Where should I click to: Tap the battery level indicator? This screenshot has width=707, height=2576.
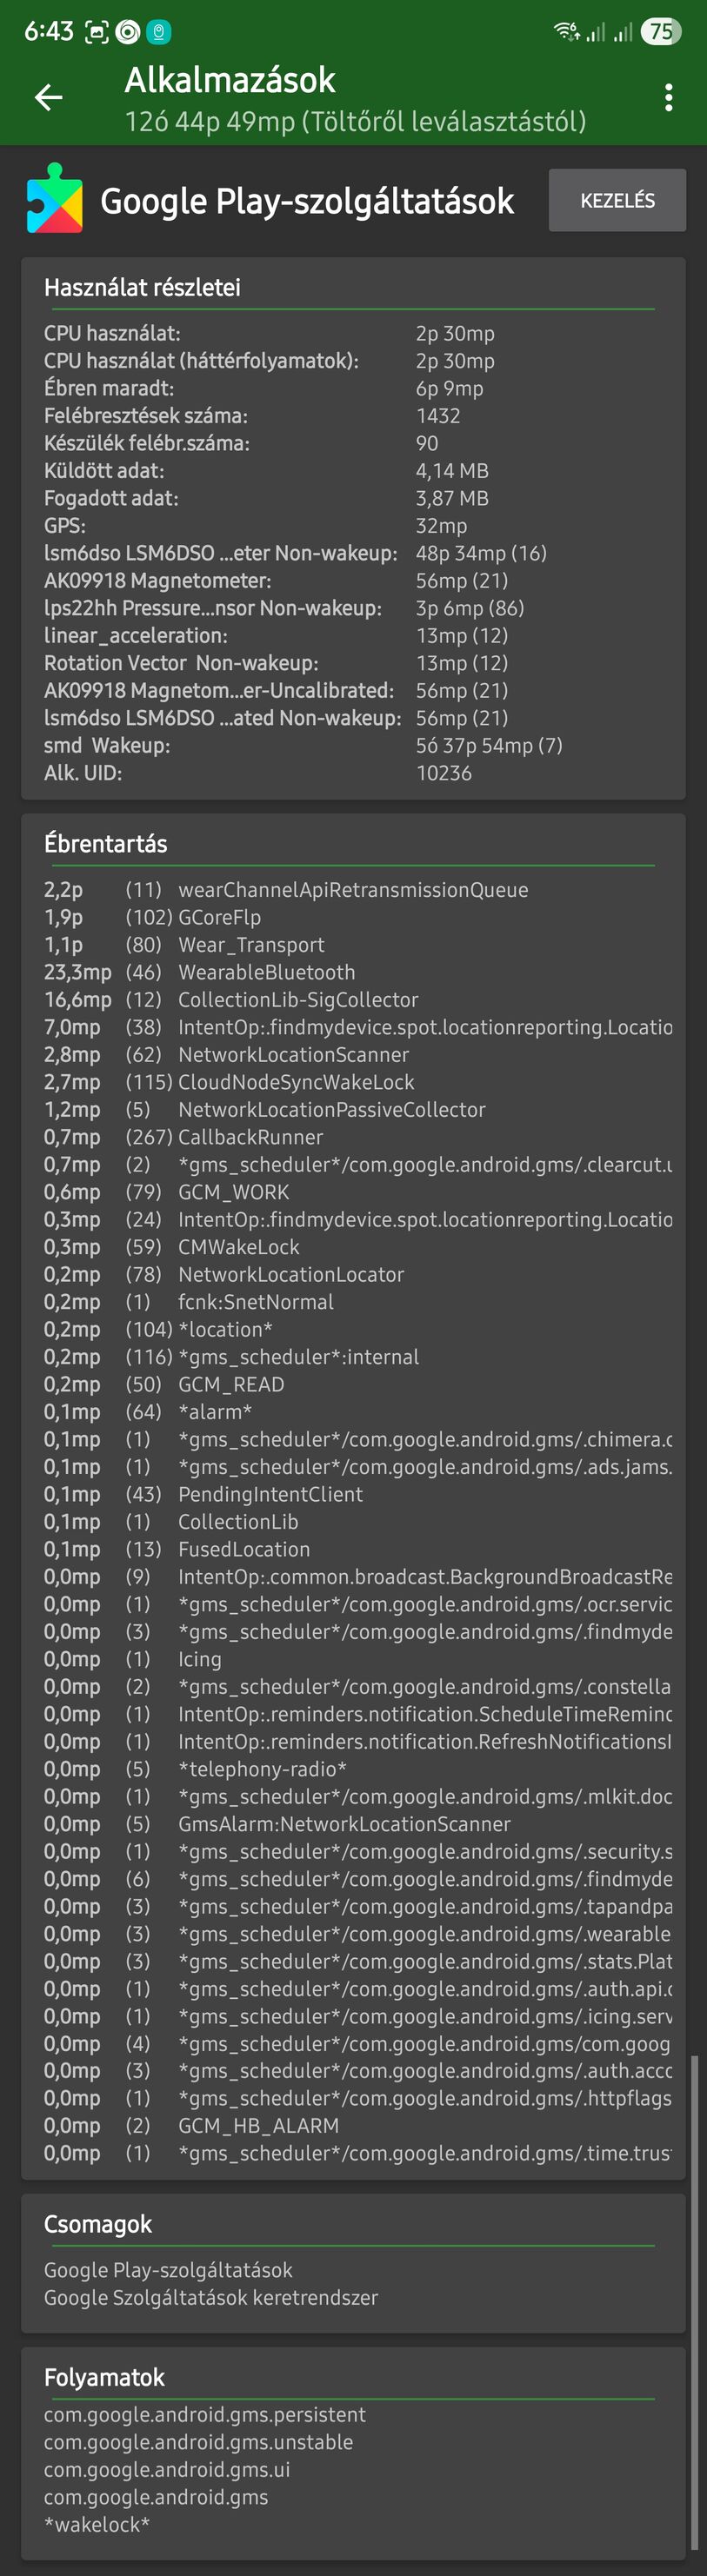660,32
